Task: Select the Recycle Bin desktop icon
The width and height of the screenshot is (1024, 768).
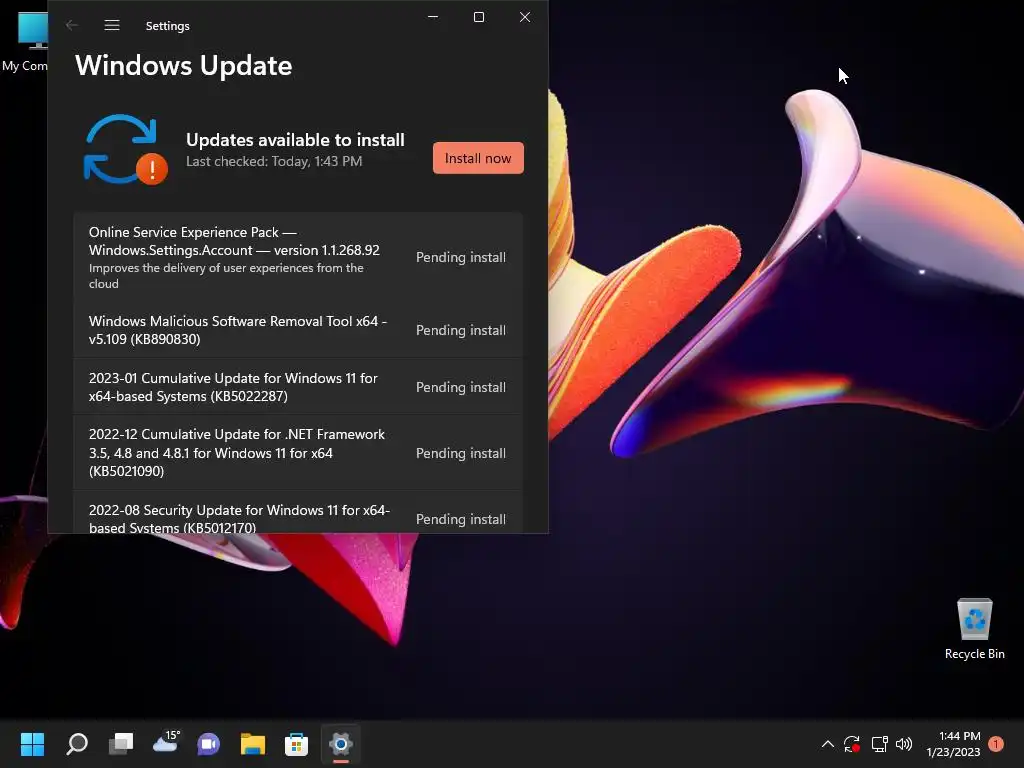Action: [974, 629]
